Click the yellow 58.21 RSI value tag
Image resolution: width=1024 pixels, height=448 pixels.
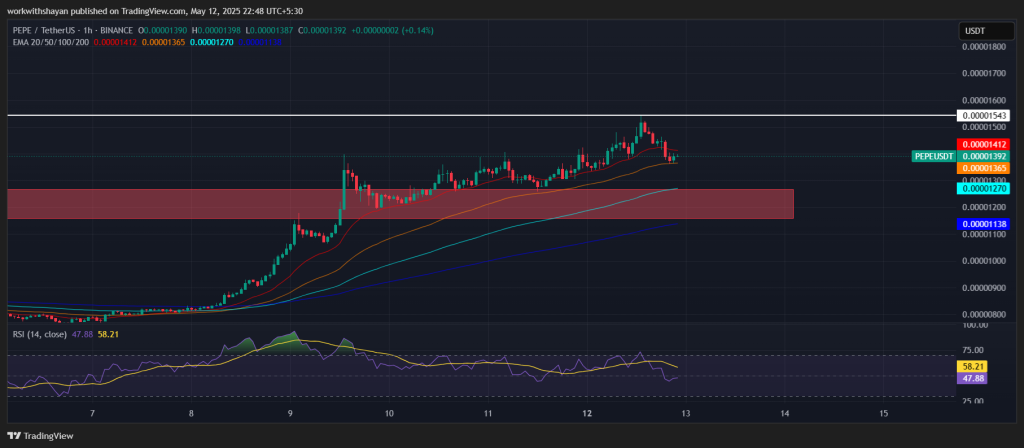pyautogui.click(x=973, y=367)
